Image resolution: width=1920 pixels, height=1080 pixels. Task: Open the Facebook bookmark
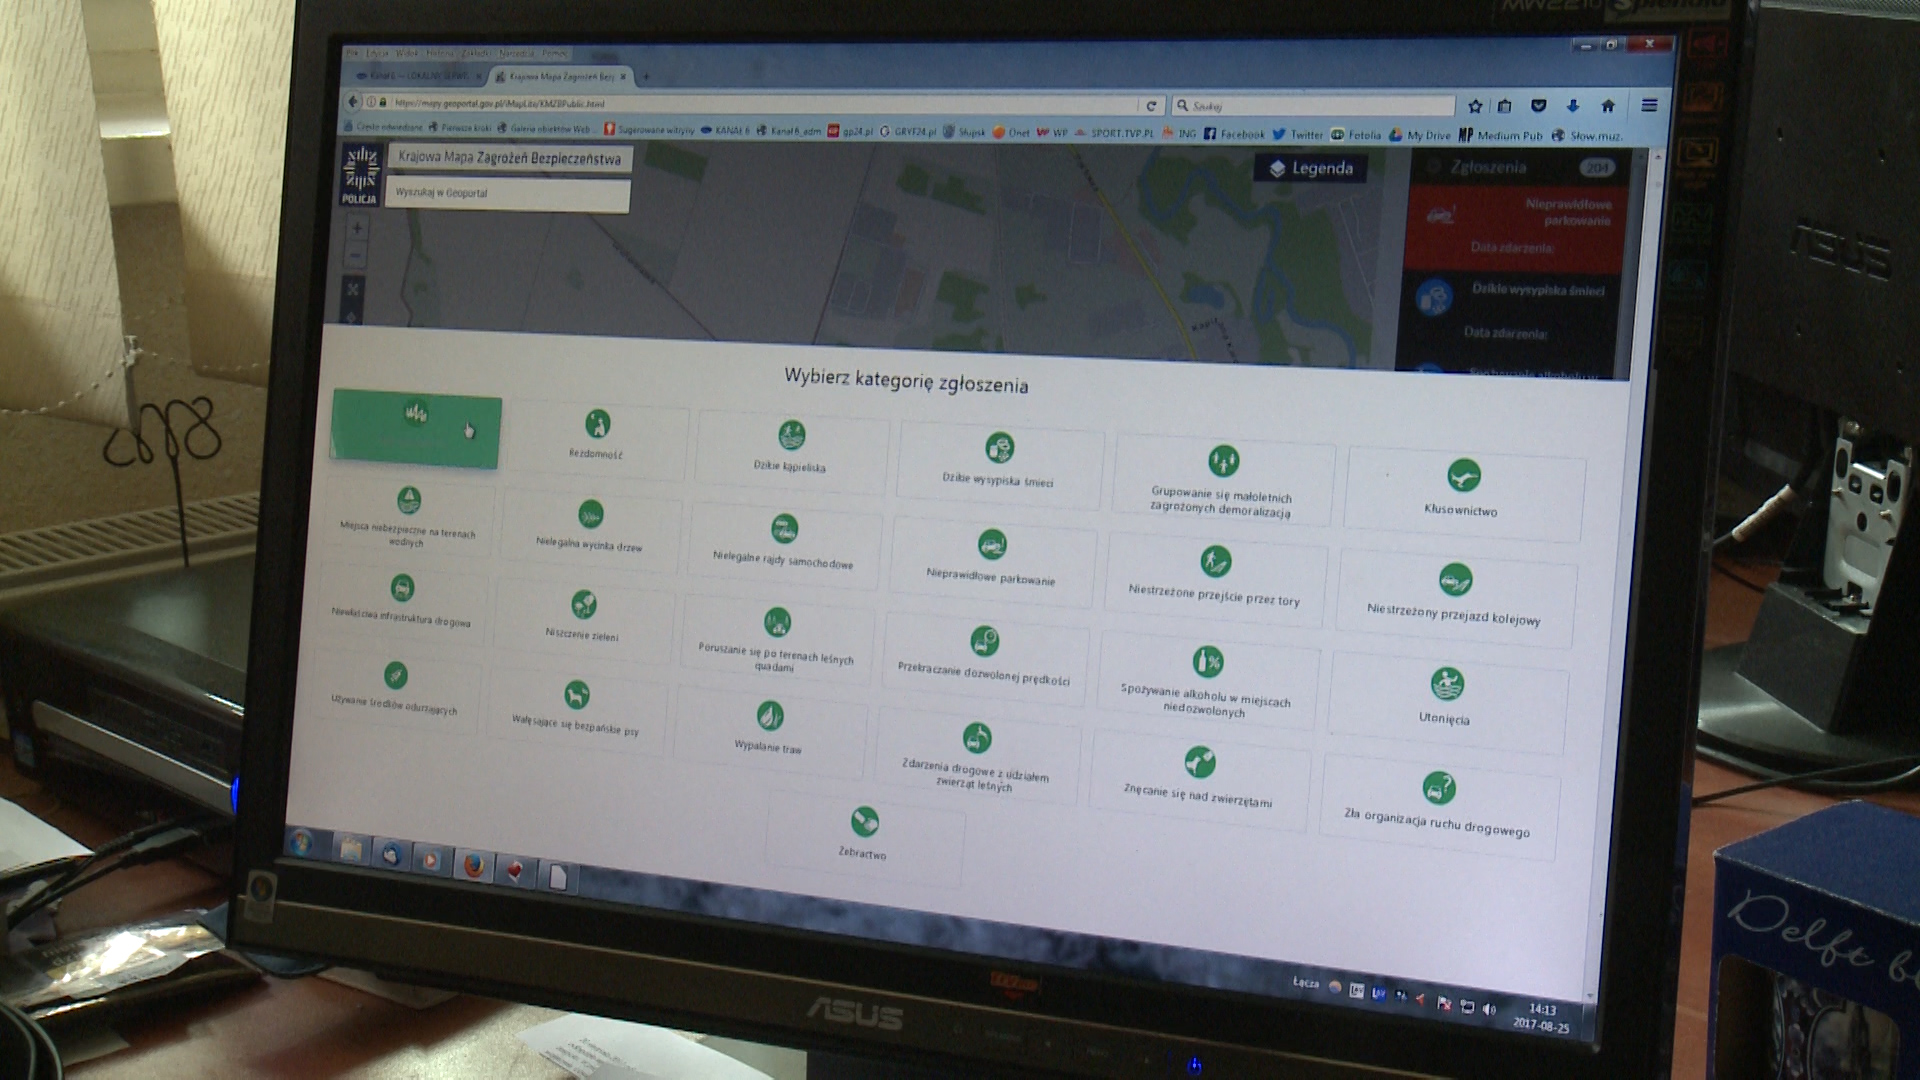pyautogui.click(x=1234, y=134)
